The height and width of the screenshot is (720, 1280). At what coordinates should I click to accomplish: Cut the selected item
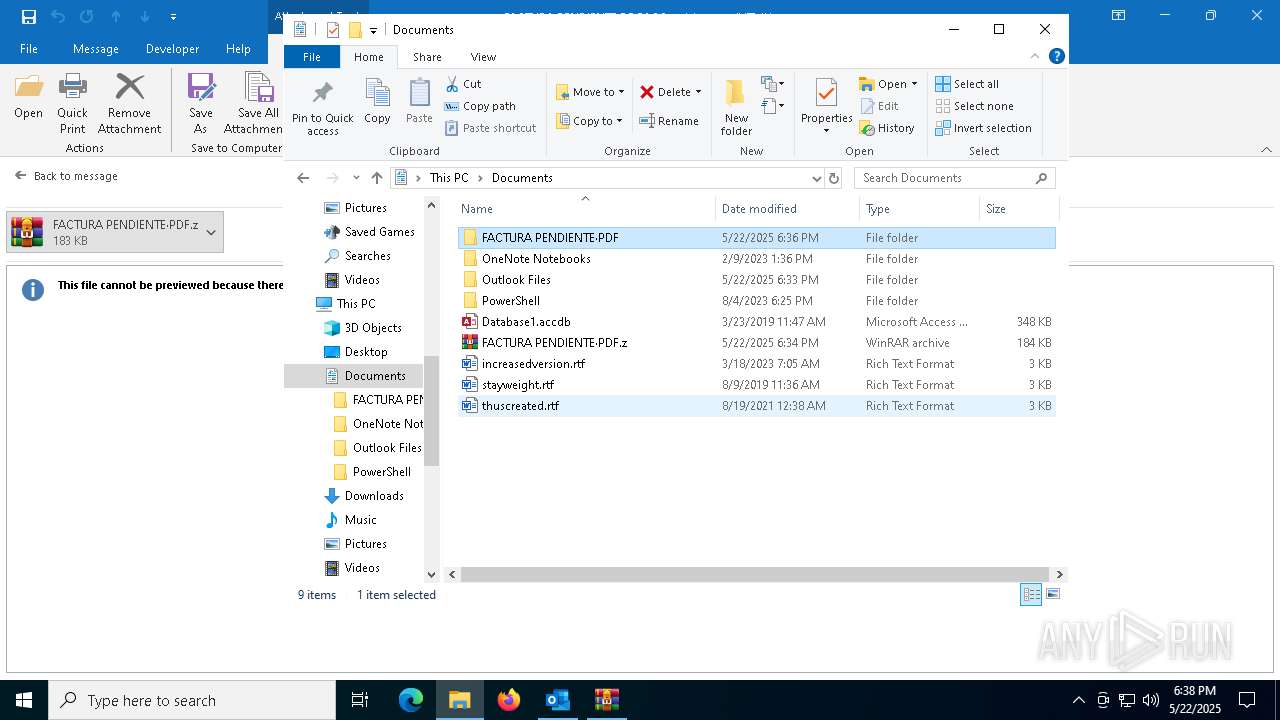coord(463,84)
